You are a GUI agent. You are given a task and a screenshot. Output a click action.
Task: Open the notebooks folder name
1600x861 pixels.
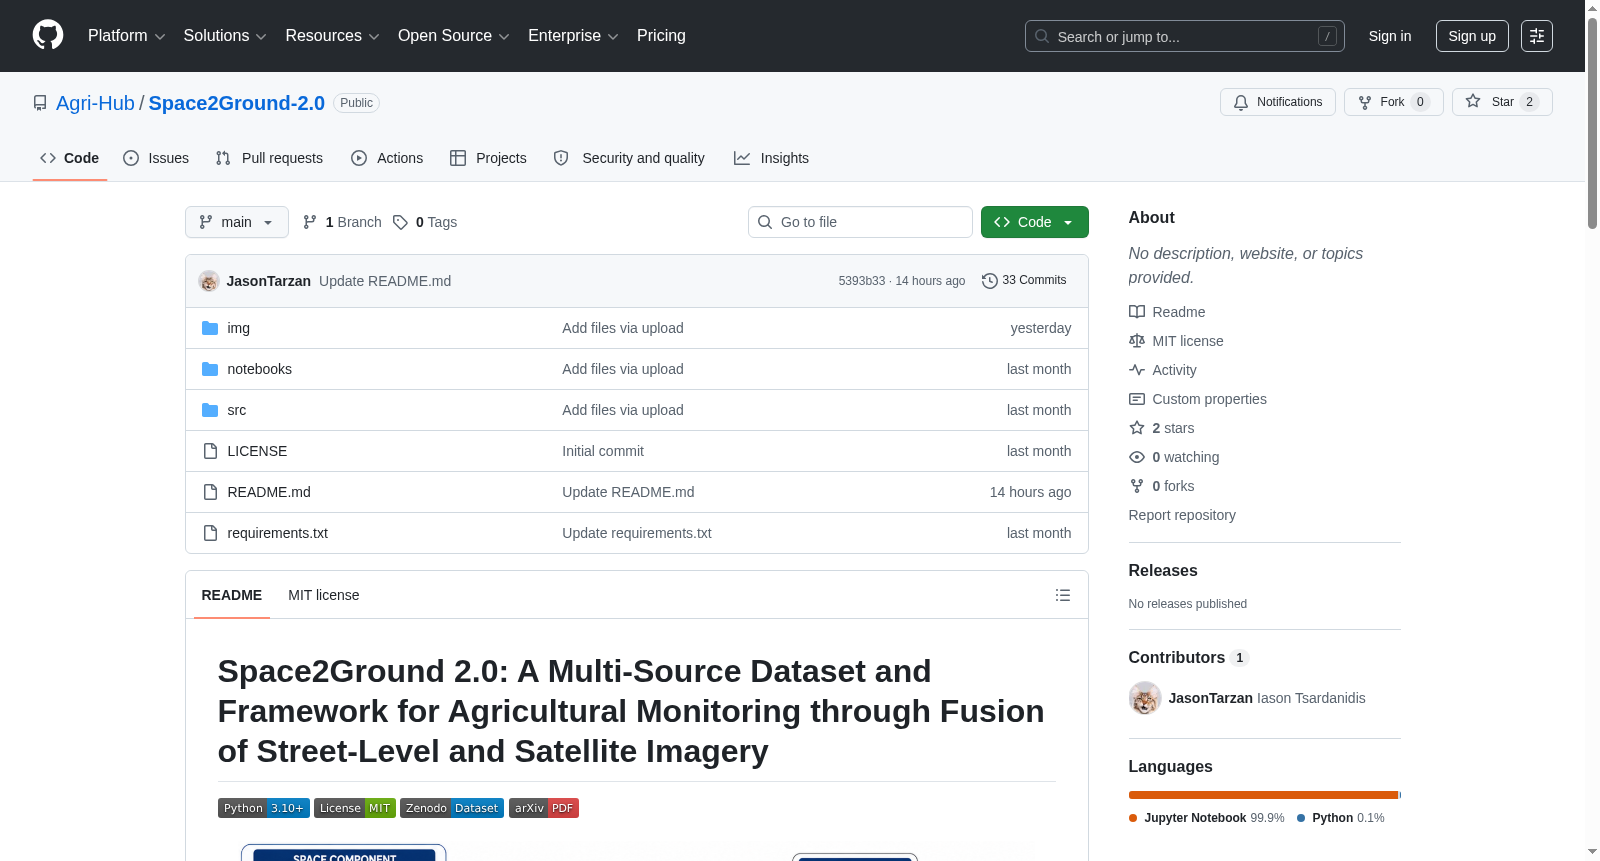pos(260,369)
